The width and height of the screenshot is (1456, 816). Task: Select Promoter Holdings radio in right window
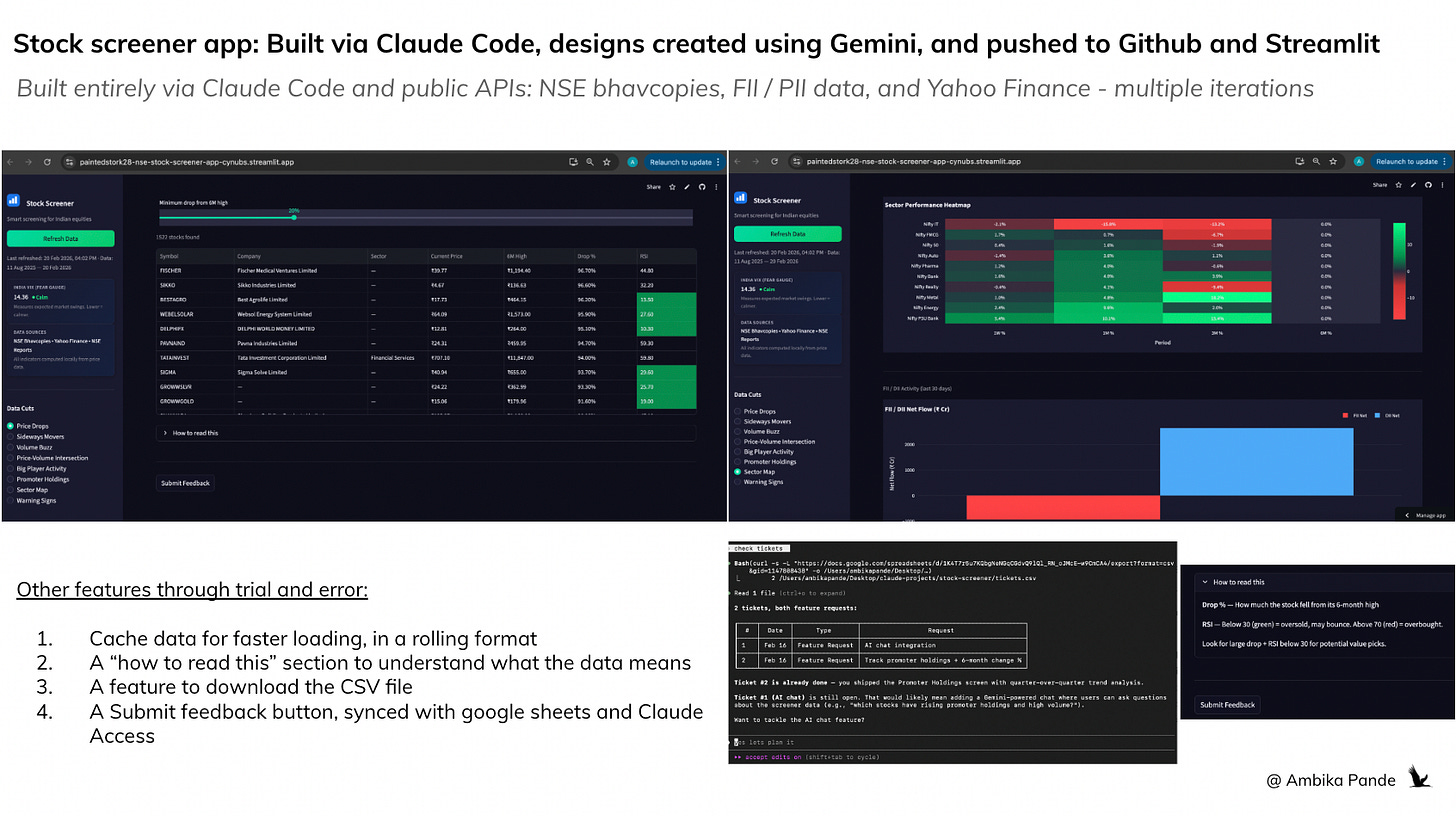tap(738, 462)
